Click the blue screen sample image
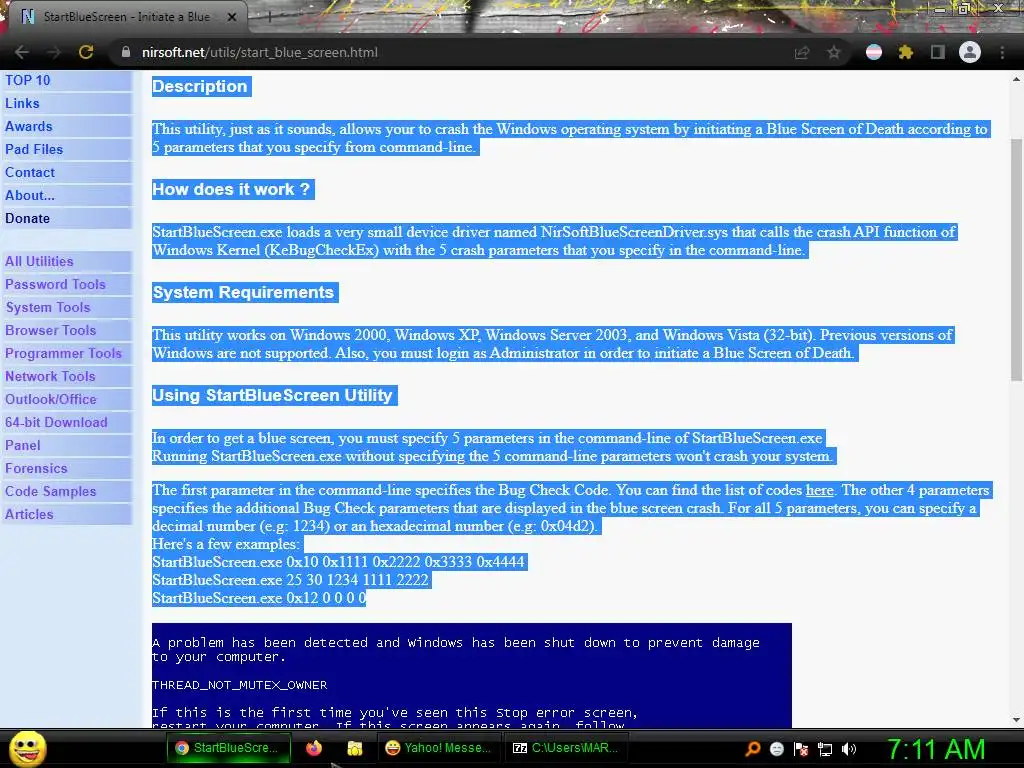This screenshot has height=768, width=1024. click(472, 675)
